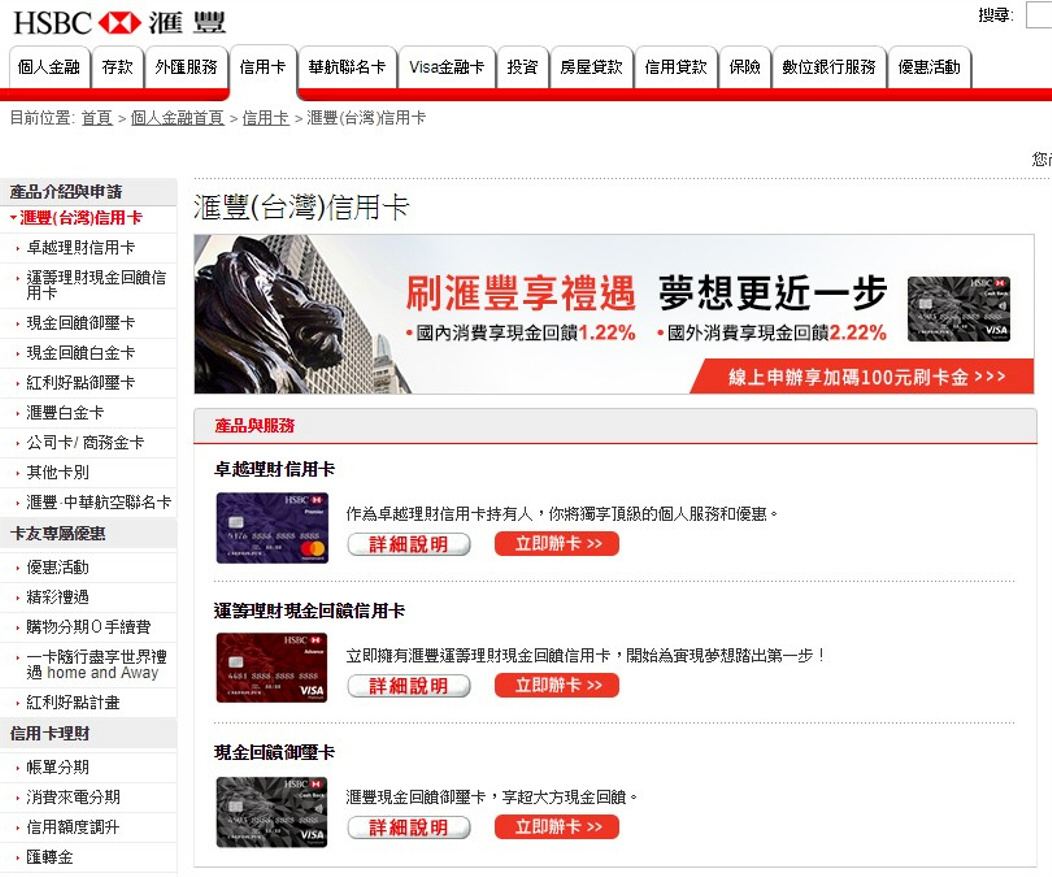Click the black Visa card image in the banner

pyautogui.click(x=959, y=309)
